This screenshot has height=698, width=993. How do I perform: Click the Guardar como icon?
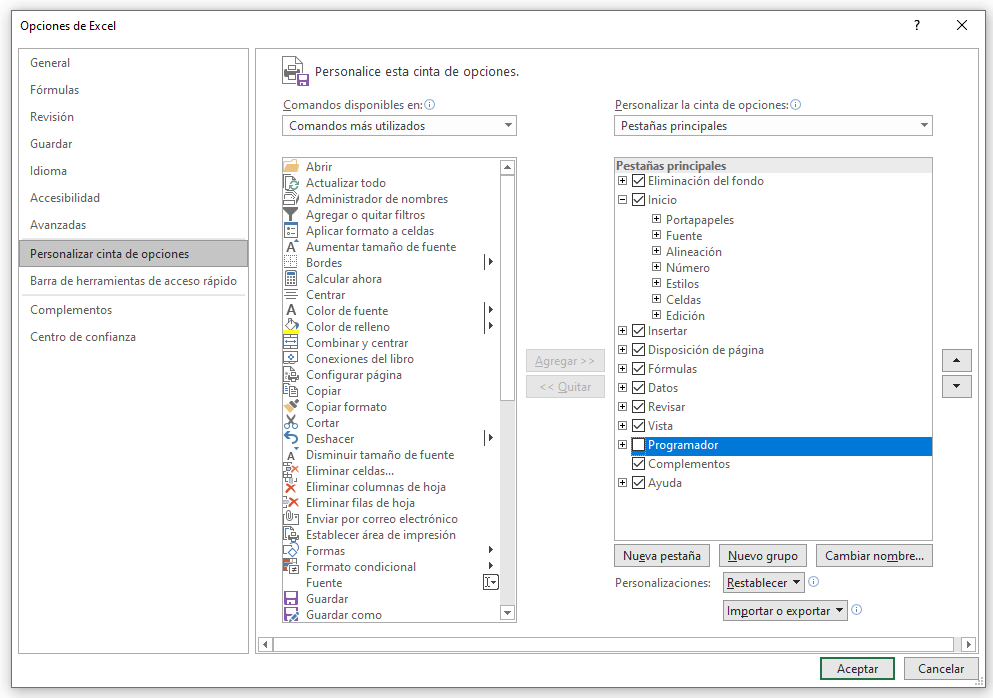tap(291, 615)
